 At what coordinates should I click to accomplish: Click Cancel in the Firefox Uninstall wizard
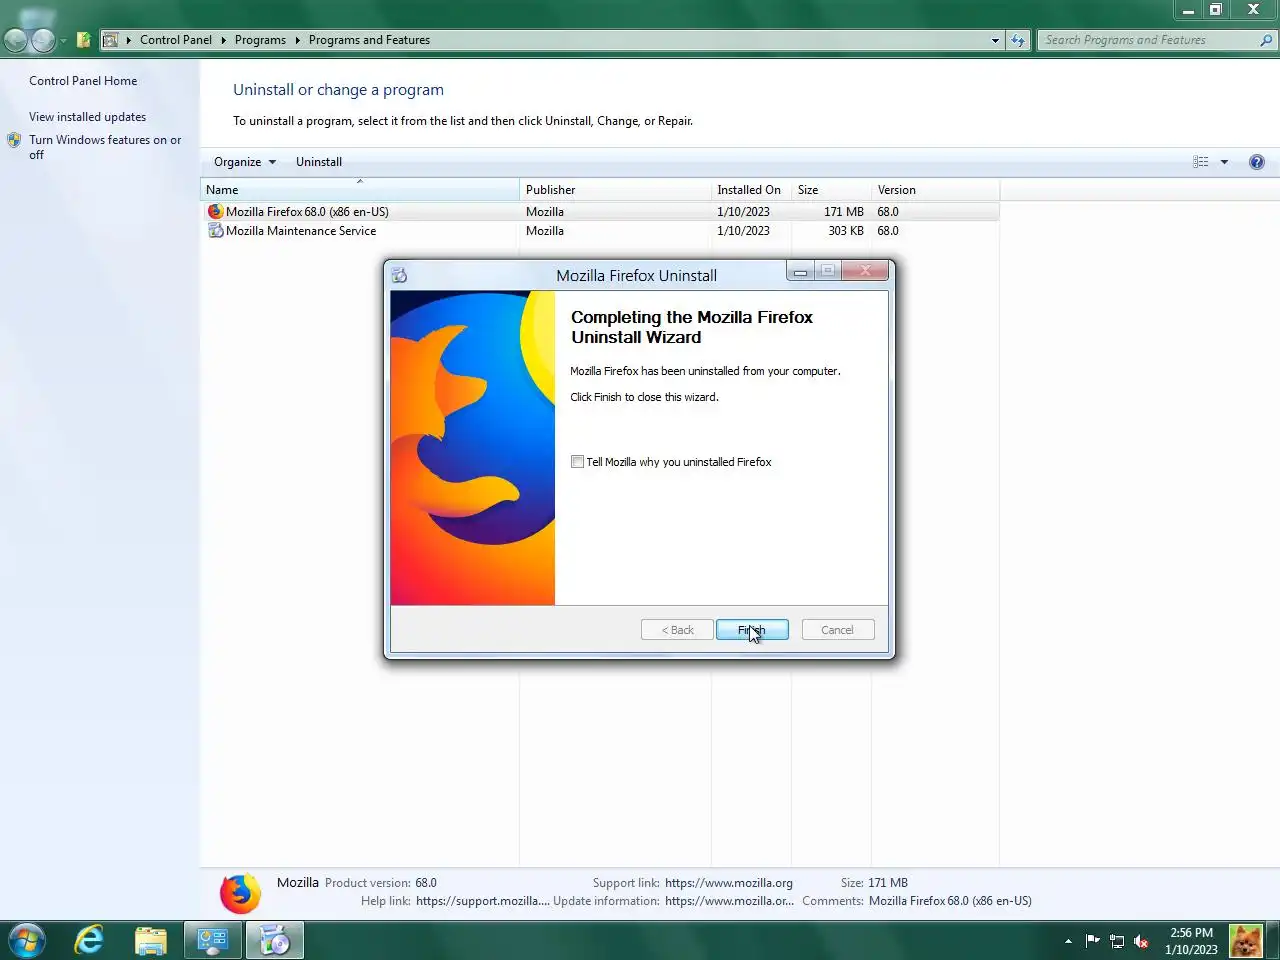pos(838,630)
